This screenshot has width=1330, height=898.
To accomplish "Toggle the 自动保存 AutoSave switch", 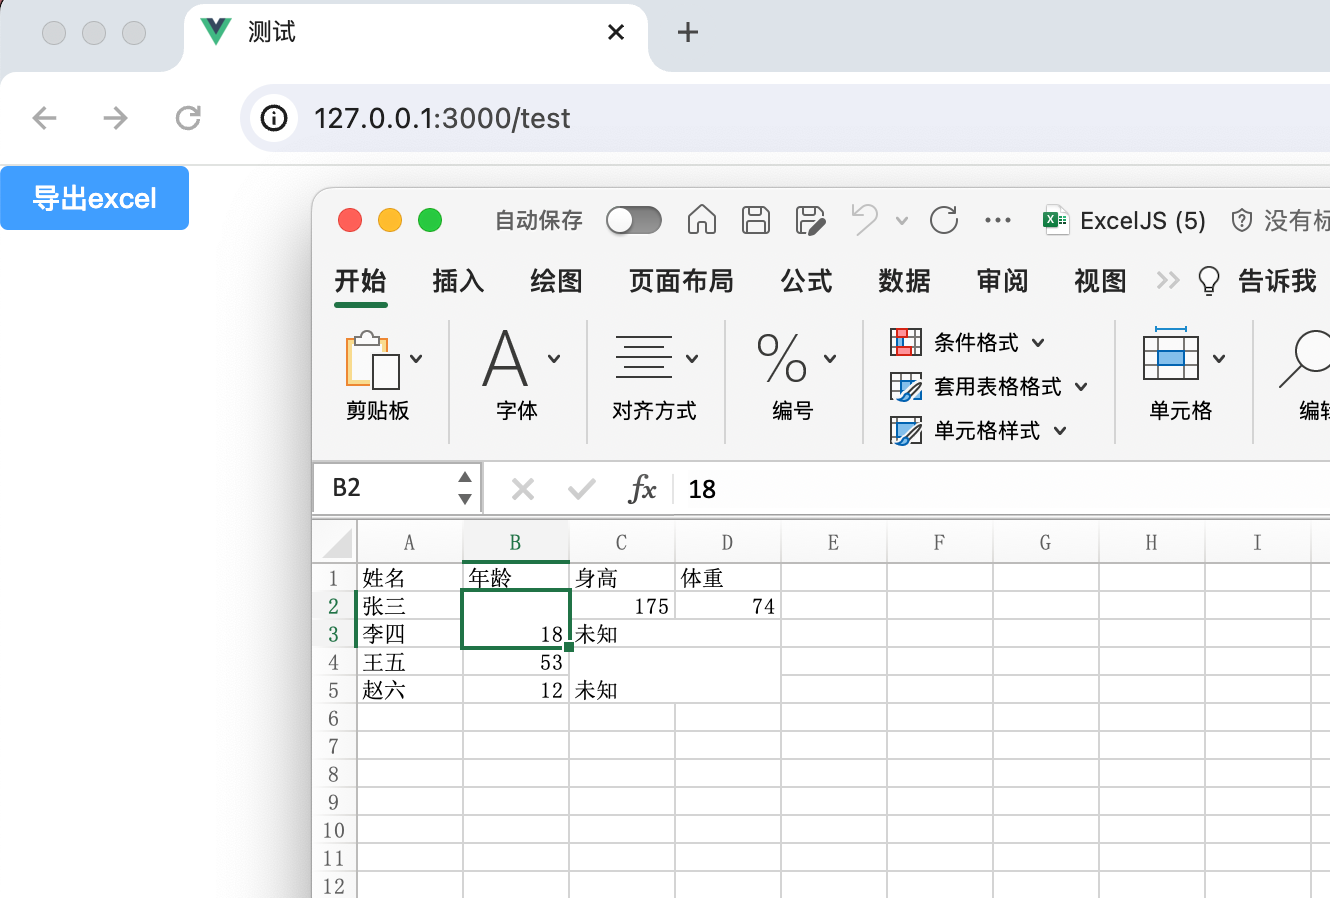I will pyautogui.click(x=634, y=220).
